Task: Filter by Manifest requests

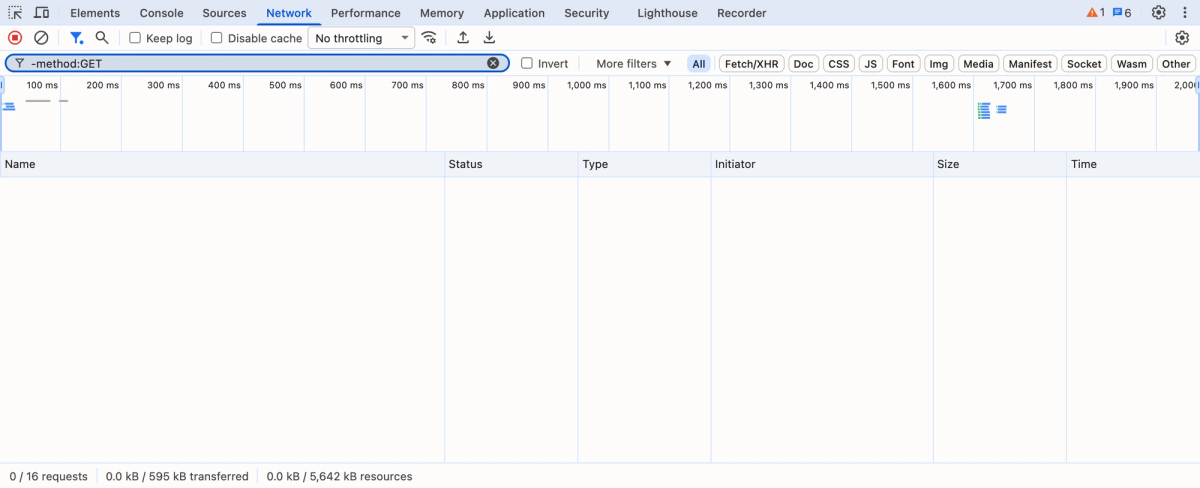Action: coord(1029,63)
